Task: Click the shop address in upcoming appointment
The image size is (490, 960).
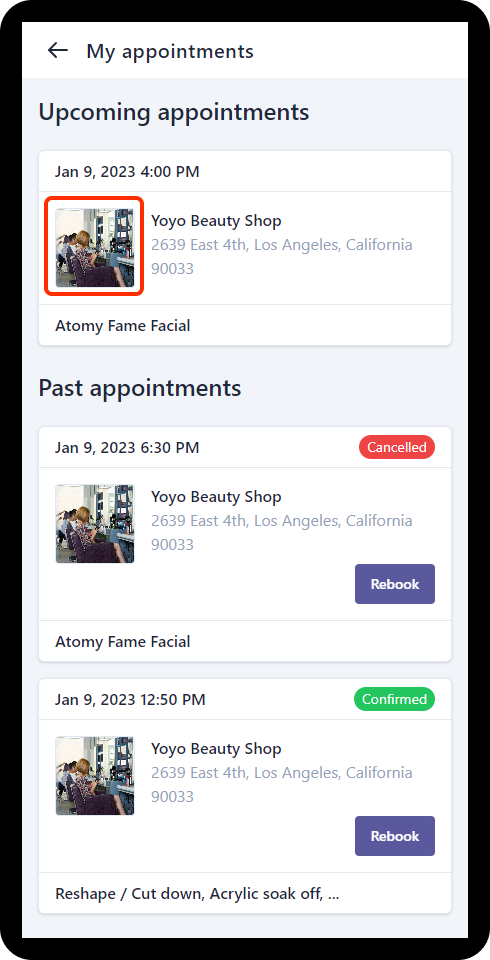Action: click(282, 257)
